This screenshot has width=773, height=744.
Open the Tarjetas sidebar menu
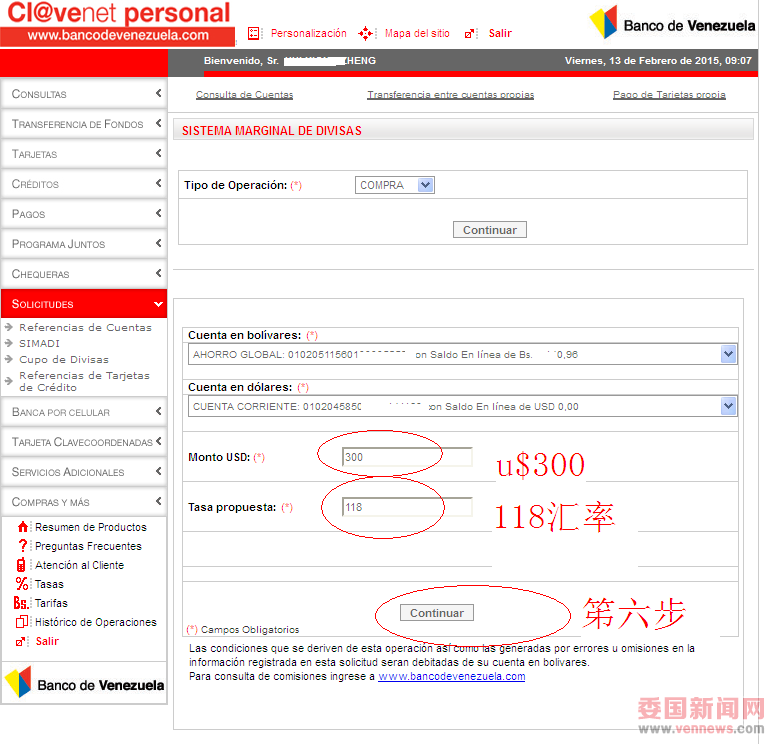(84, 154)
